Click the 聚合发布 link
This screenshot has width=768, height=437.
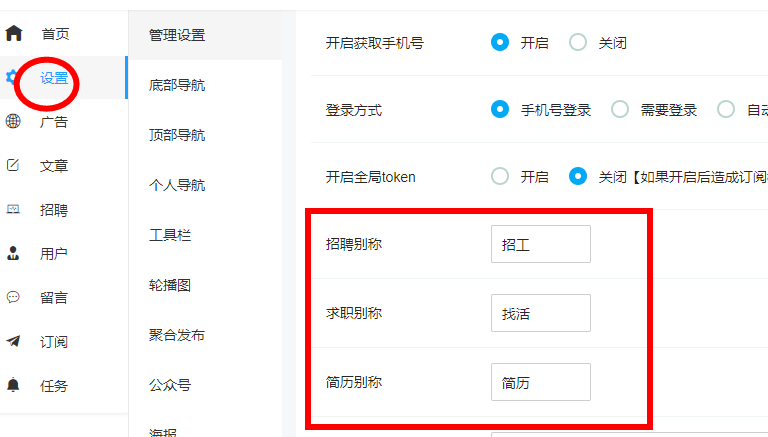pyautogui.click(x=177, y=335)
